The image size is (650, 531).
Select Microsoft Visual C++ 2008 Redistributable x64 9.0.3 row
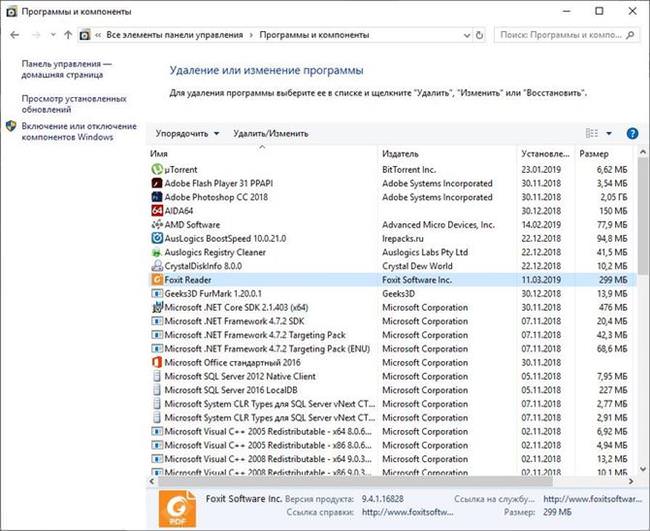[391, 459]
